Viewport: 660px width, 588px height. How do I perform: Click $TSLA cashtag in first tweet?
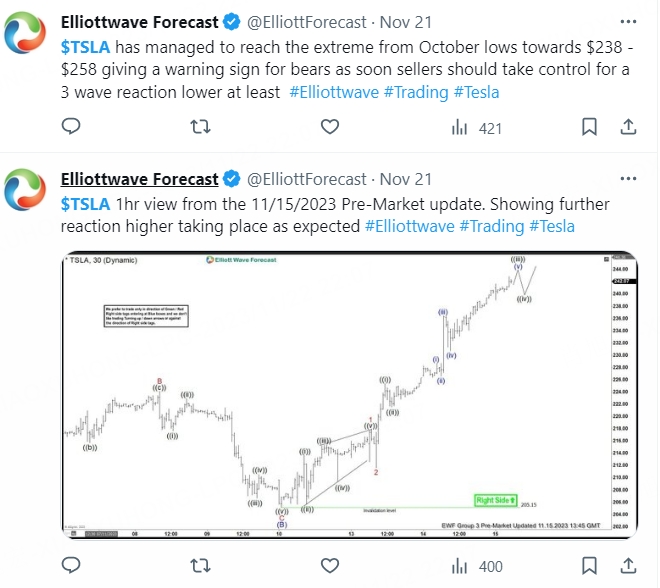[x=84, y=48]
